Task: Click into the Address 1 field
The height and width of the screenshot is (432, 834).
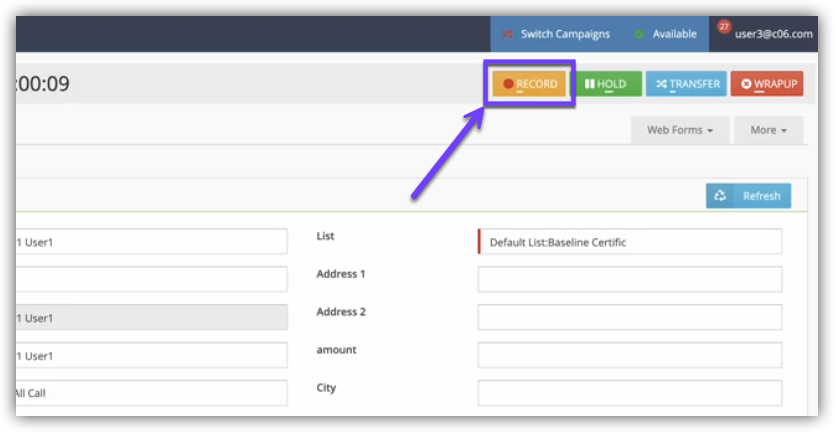Action: 630,280
